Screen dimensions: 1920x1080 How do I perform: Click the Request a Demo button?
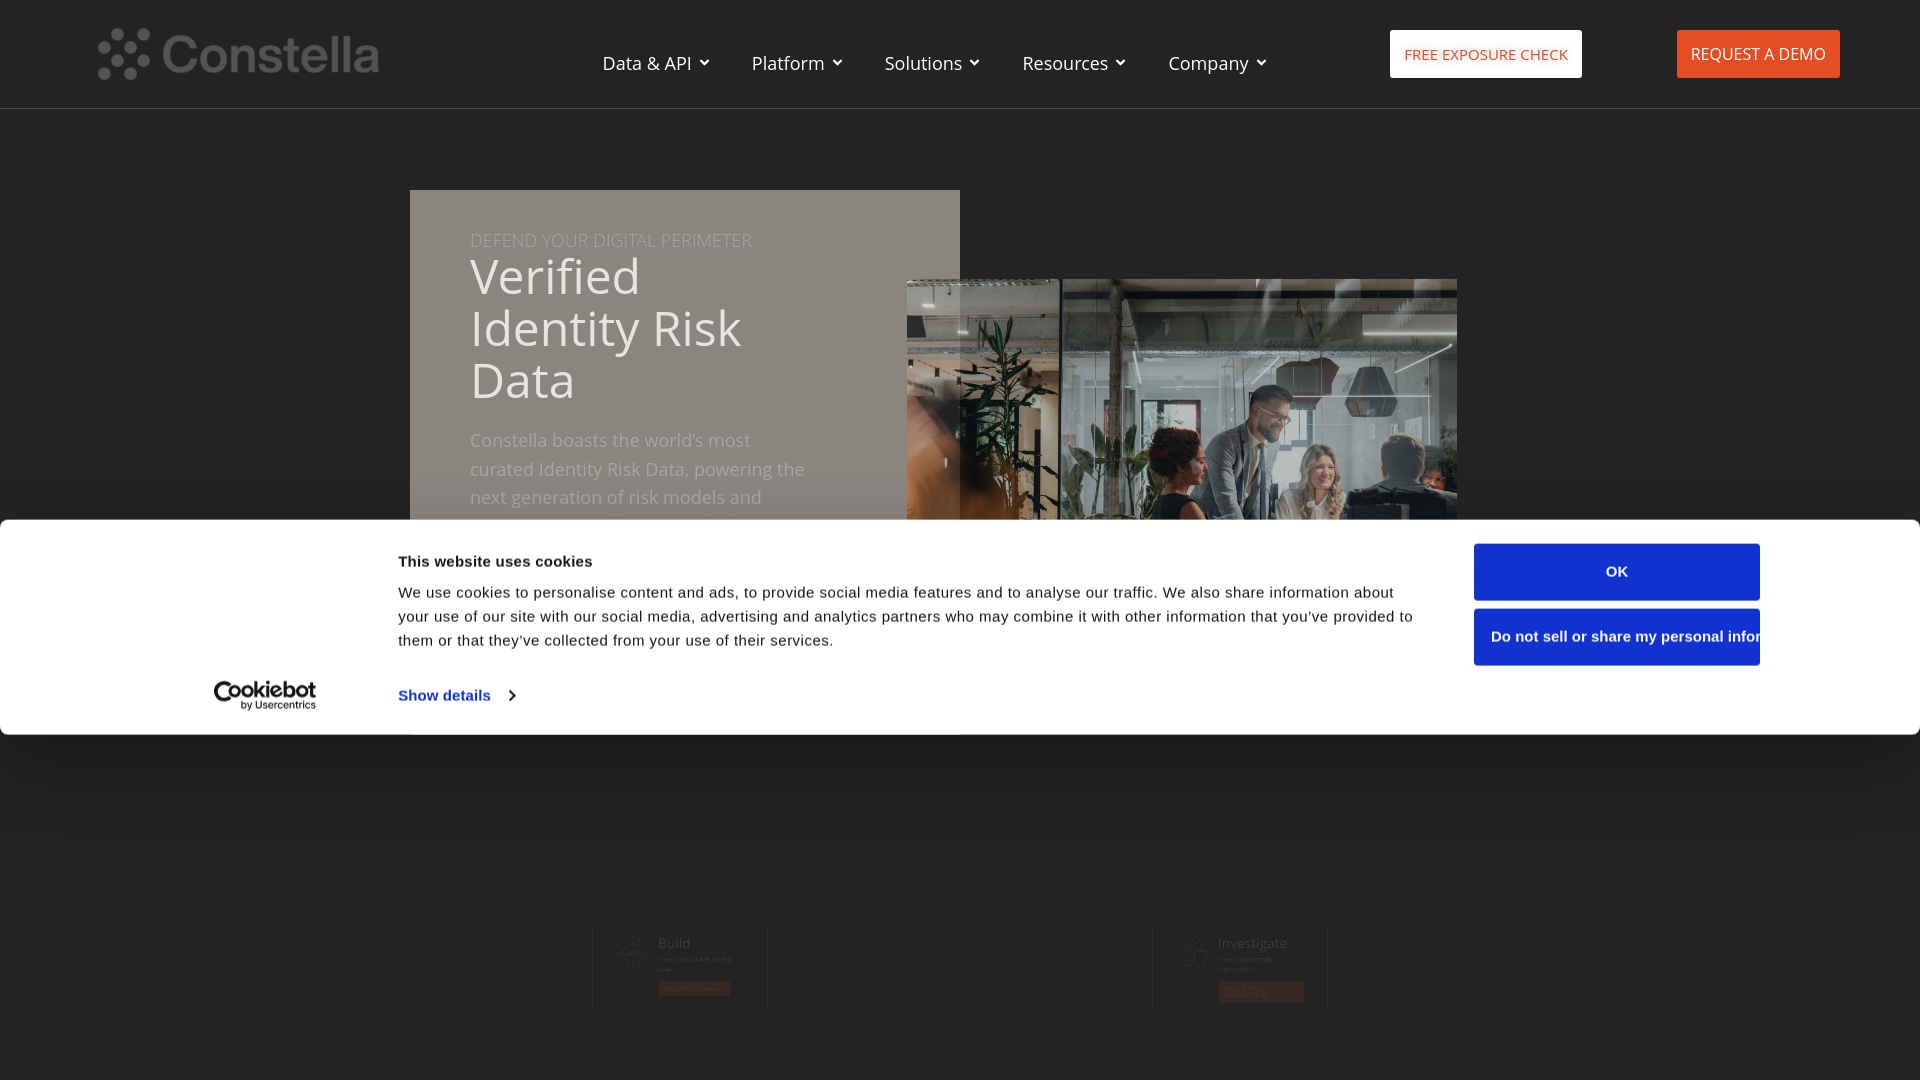click(x=1758, y=54)
